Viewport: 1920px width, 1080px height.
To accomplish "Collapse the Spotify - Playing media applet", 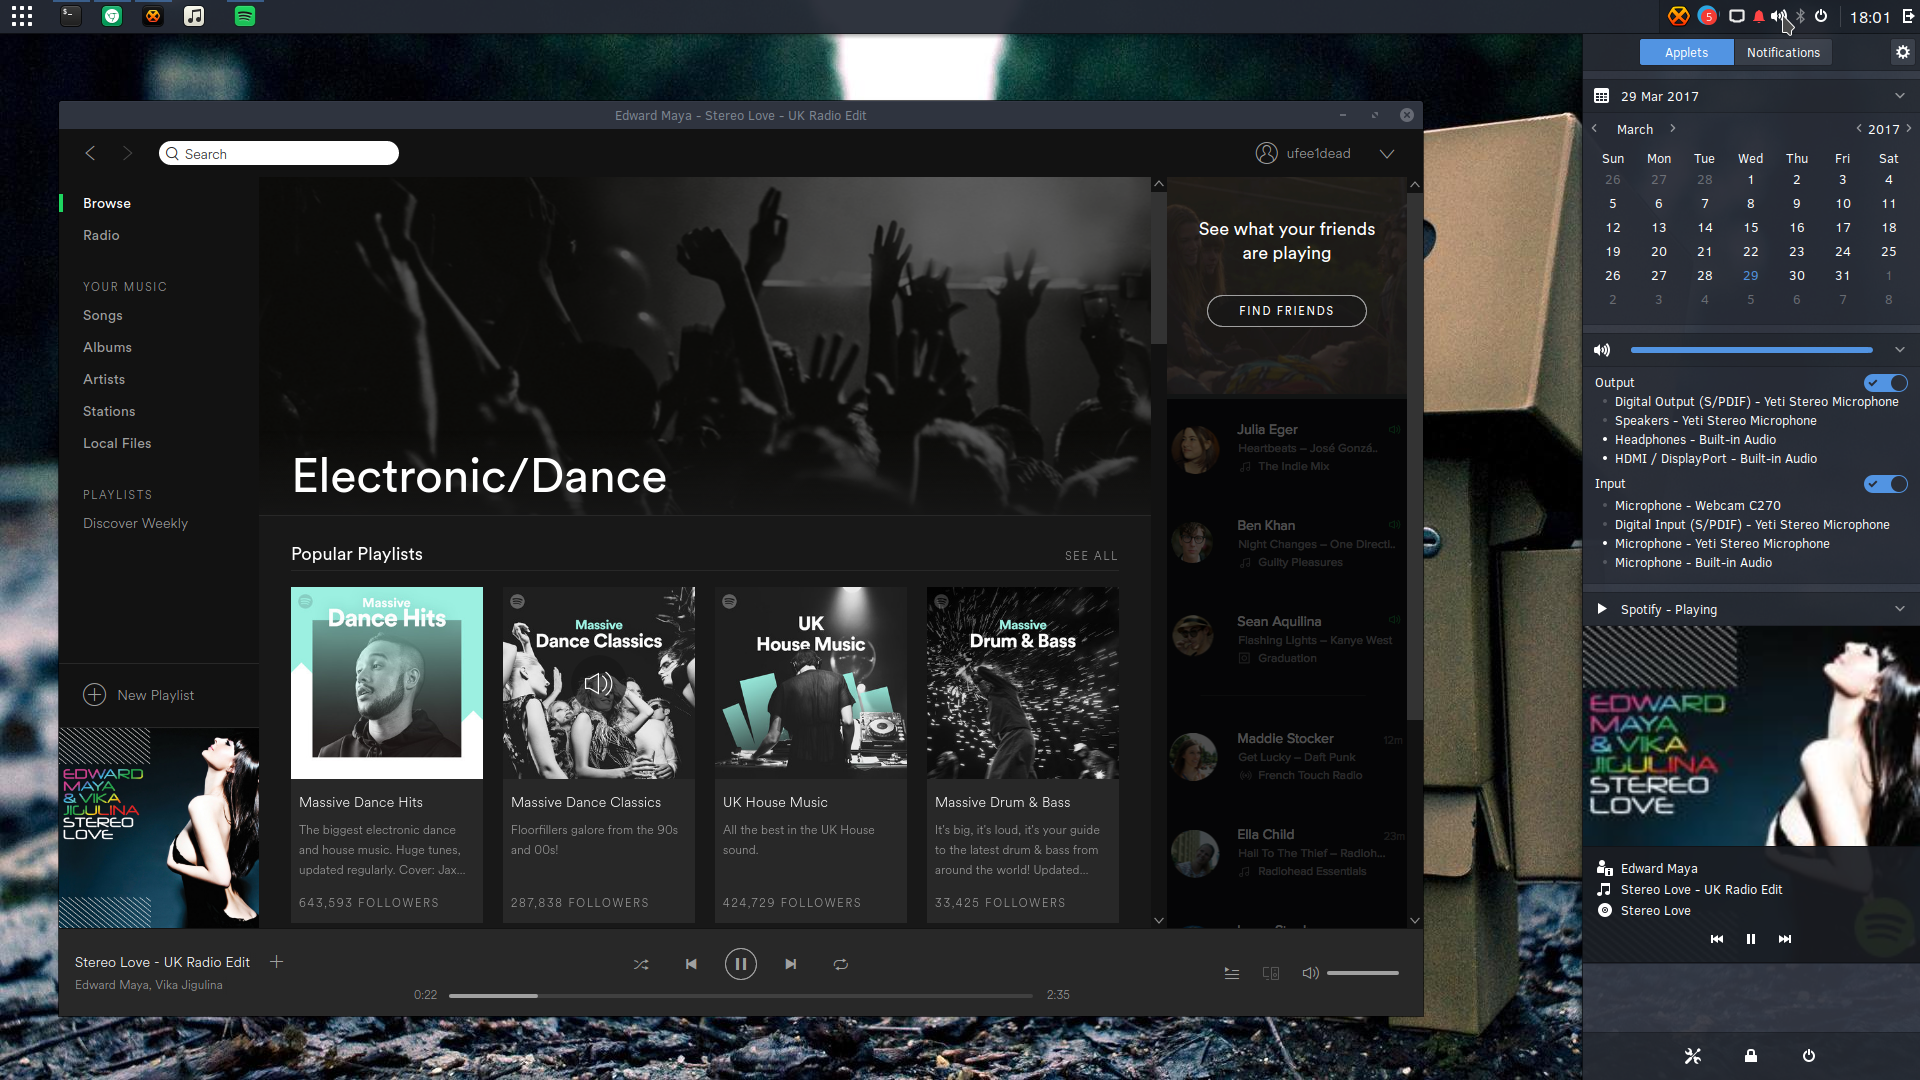I will tap(1900, 609).
